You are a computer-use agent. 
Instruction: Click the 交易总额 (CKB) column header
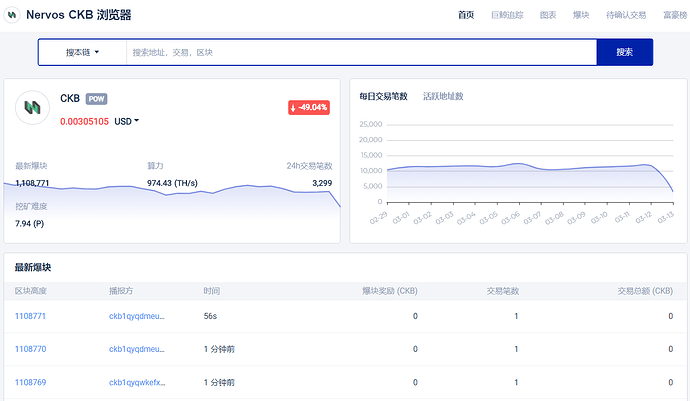pyautogui.click(x=645, y=291)
